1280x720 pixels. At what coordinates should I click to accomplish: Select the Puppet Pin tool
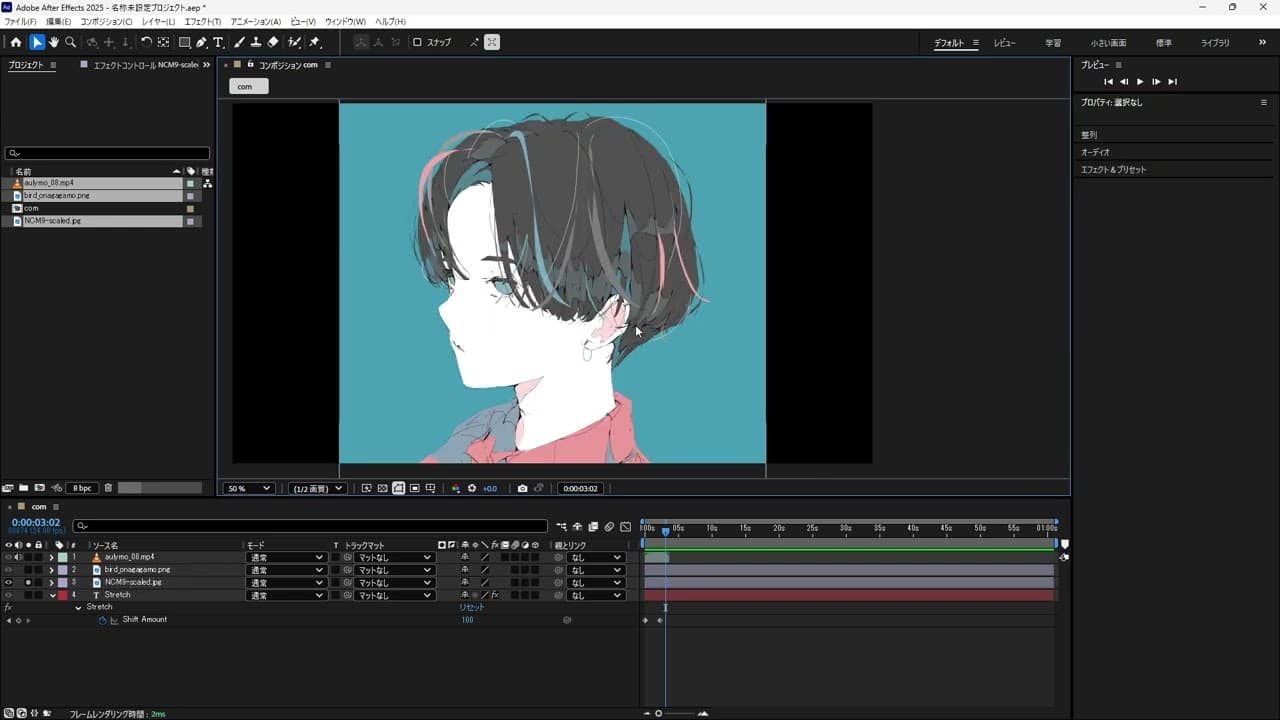click(313, 42)
